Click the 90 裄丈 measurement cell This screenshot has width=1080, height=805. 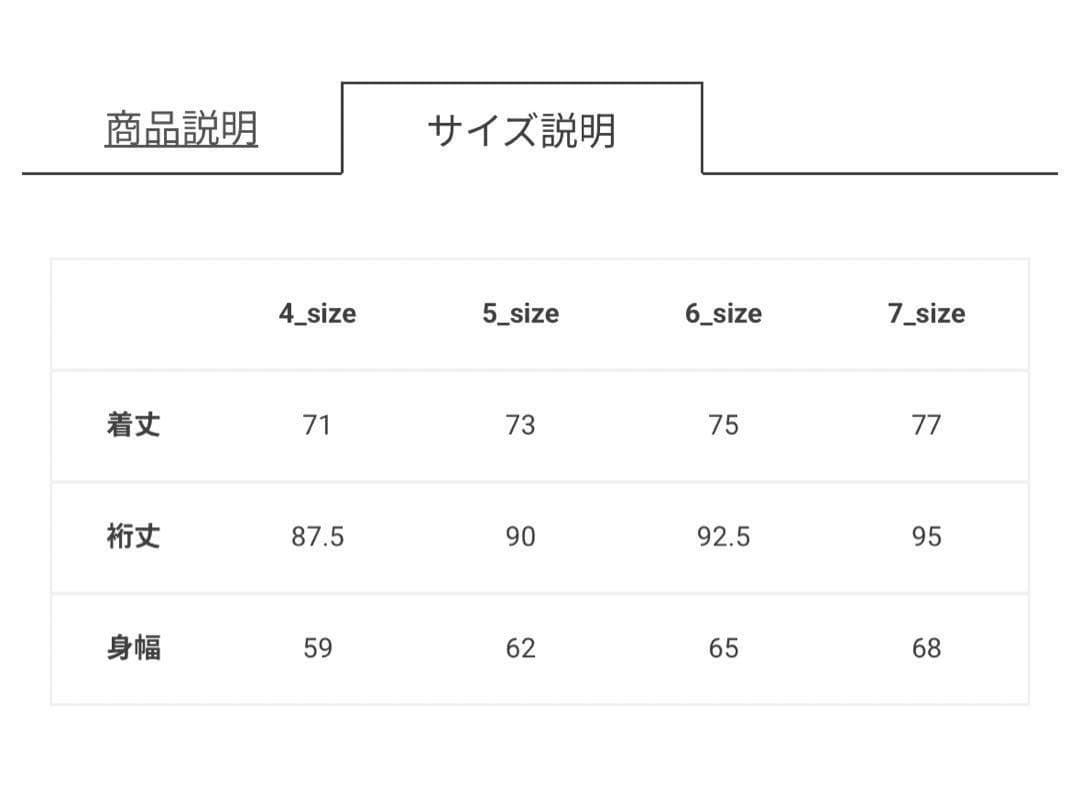coord(520,537)
